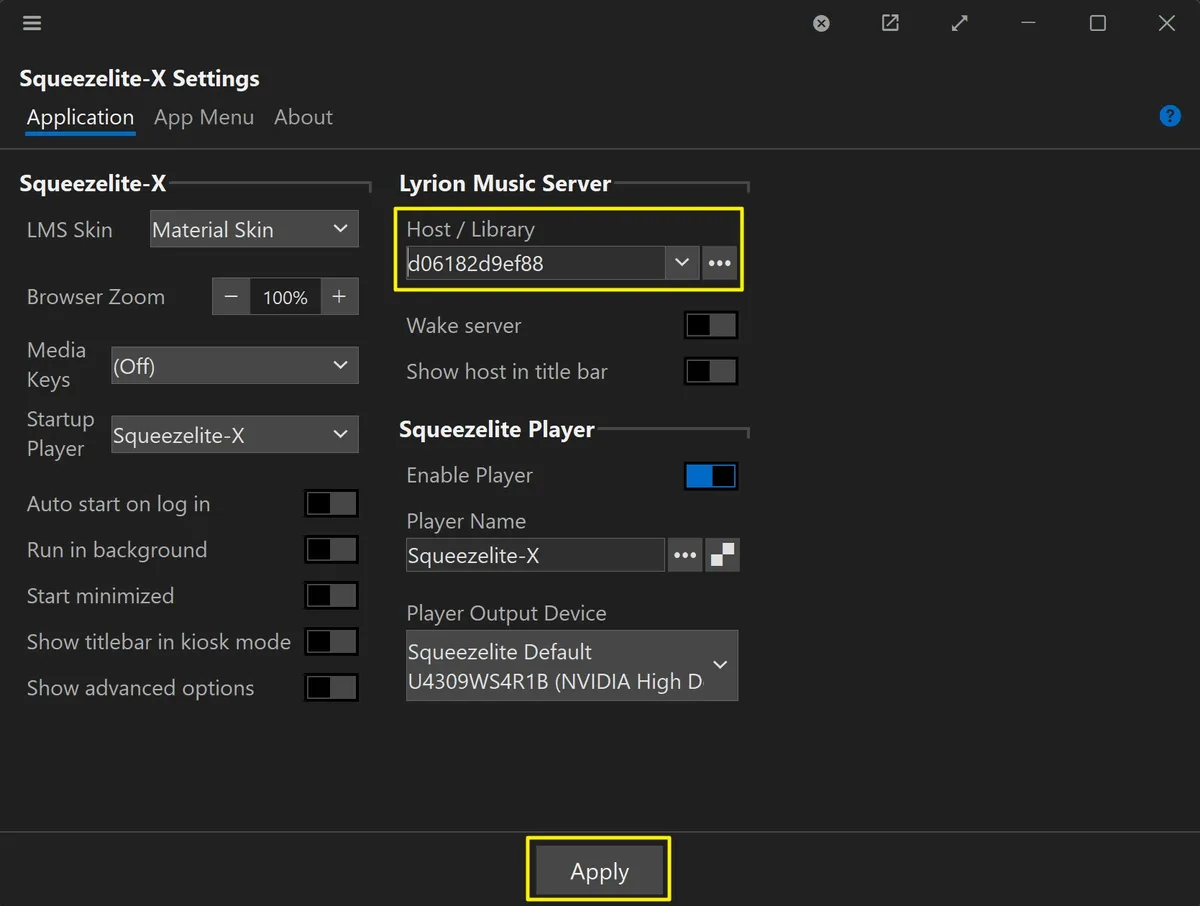1200x906 pixels.
Task: Decrease Browser Zoom with minus button
Action: (x=231, y=297)
